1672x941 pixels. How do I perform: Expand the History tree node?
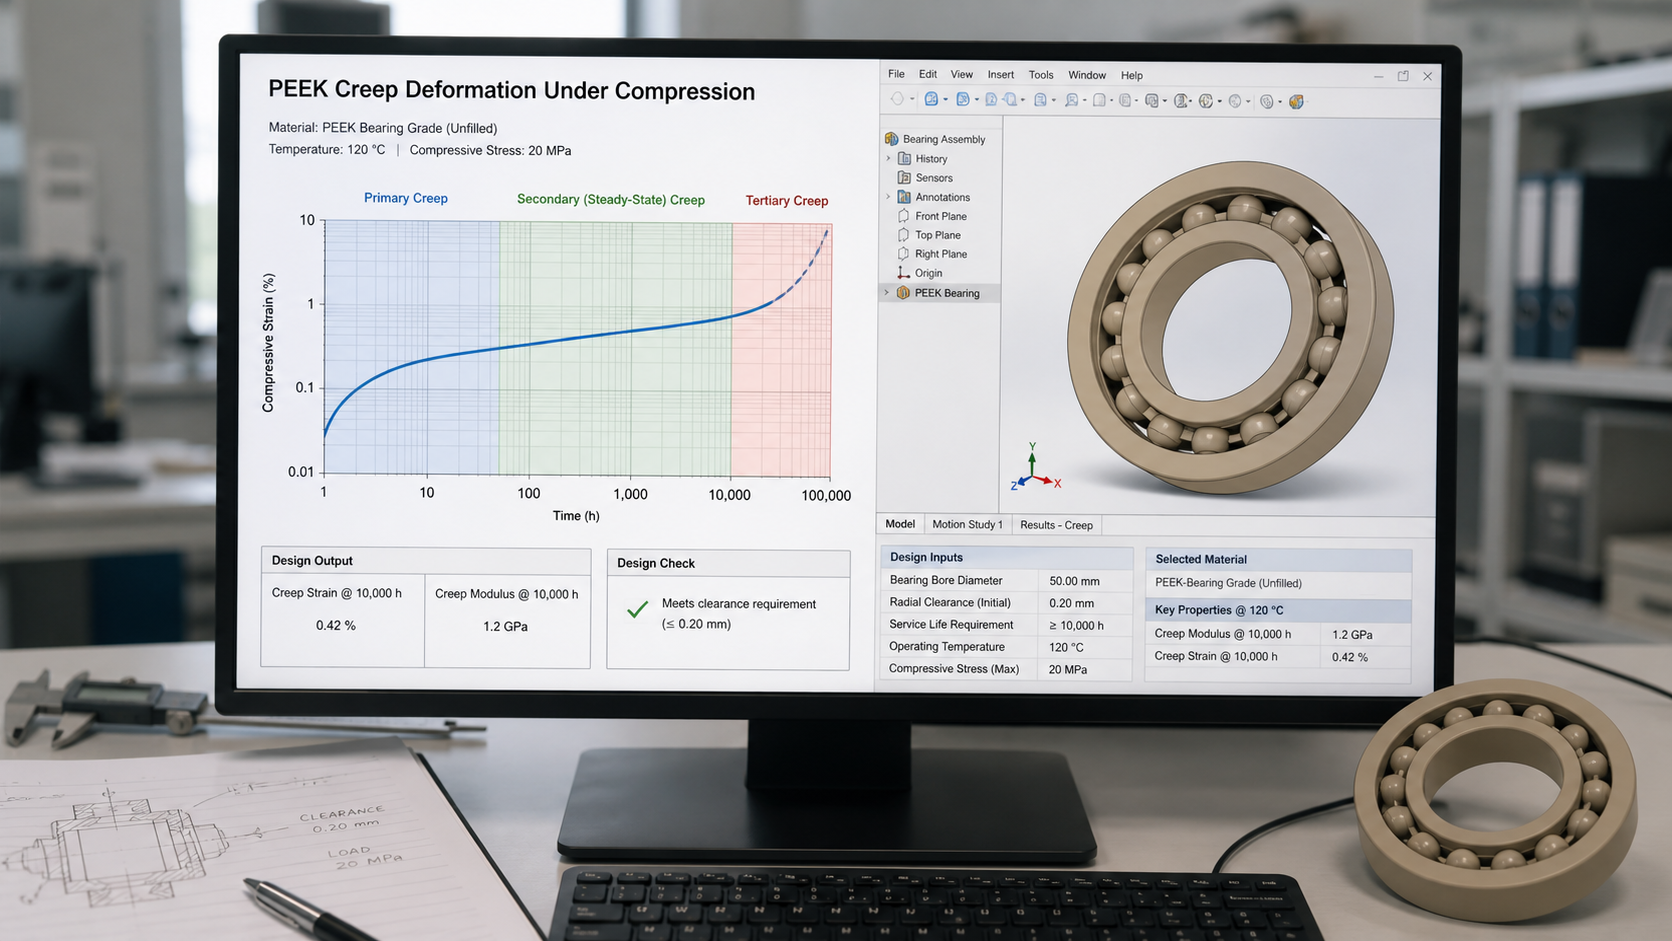(x=888, y=158)
